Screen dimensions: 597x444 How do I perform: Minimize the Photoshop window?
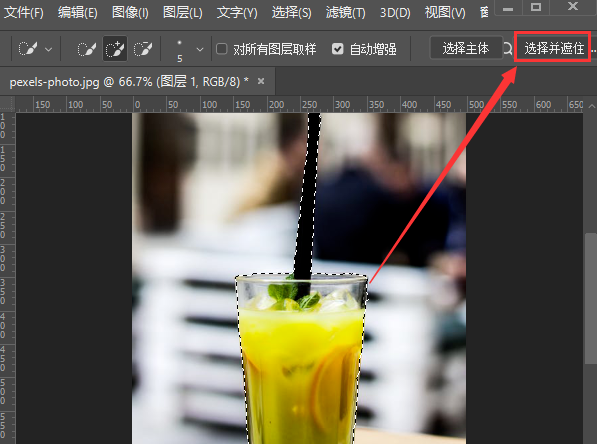point(508,8)
